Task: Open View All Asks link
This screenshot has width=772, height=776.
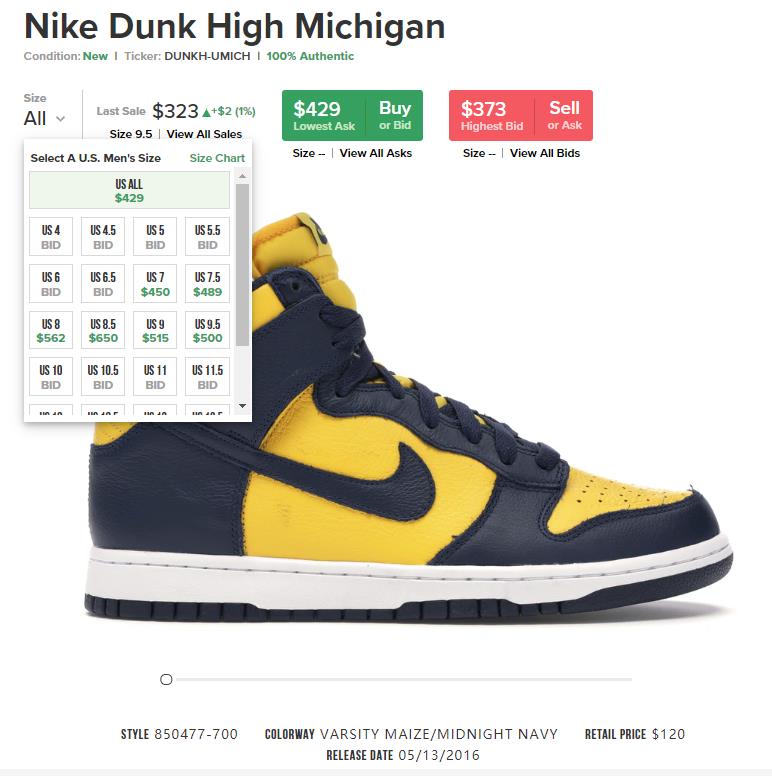Action: (376, 153)
